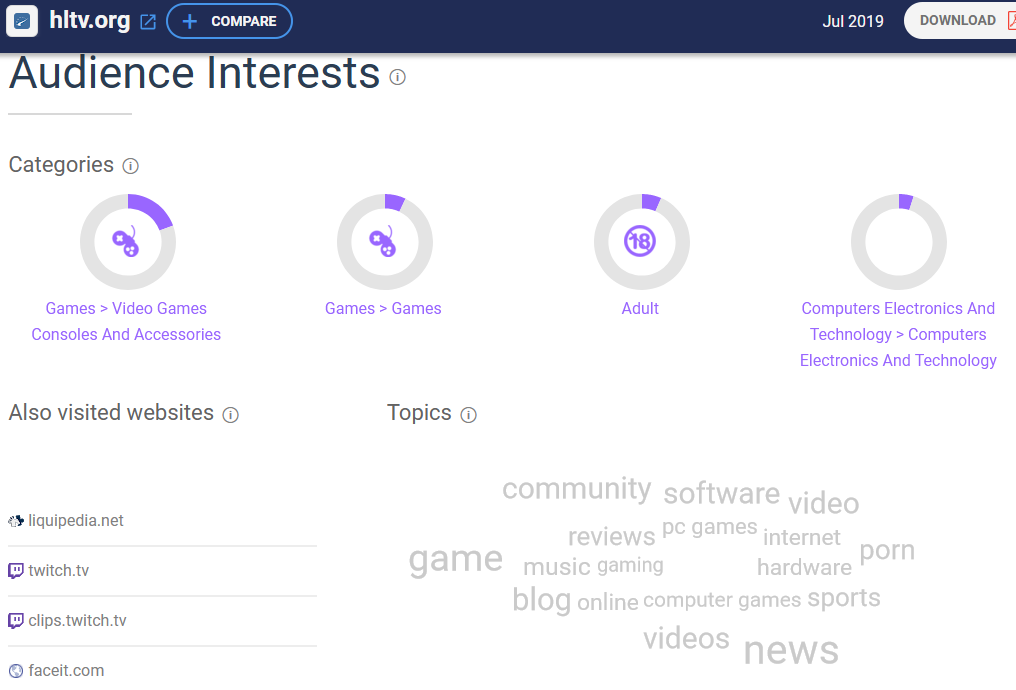Click the topic word 'news'

click(791, 650)
